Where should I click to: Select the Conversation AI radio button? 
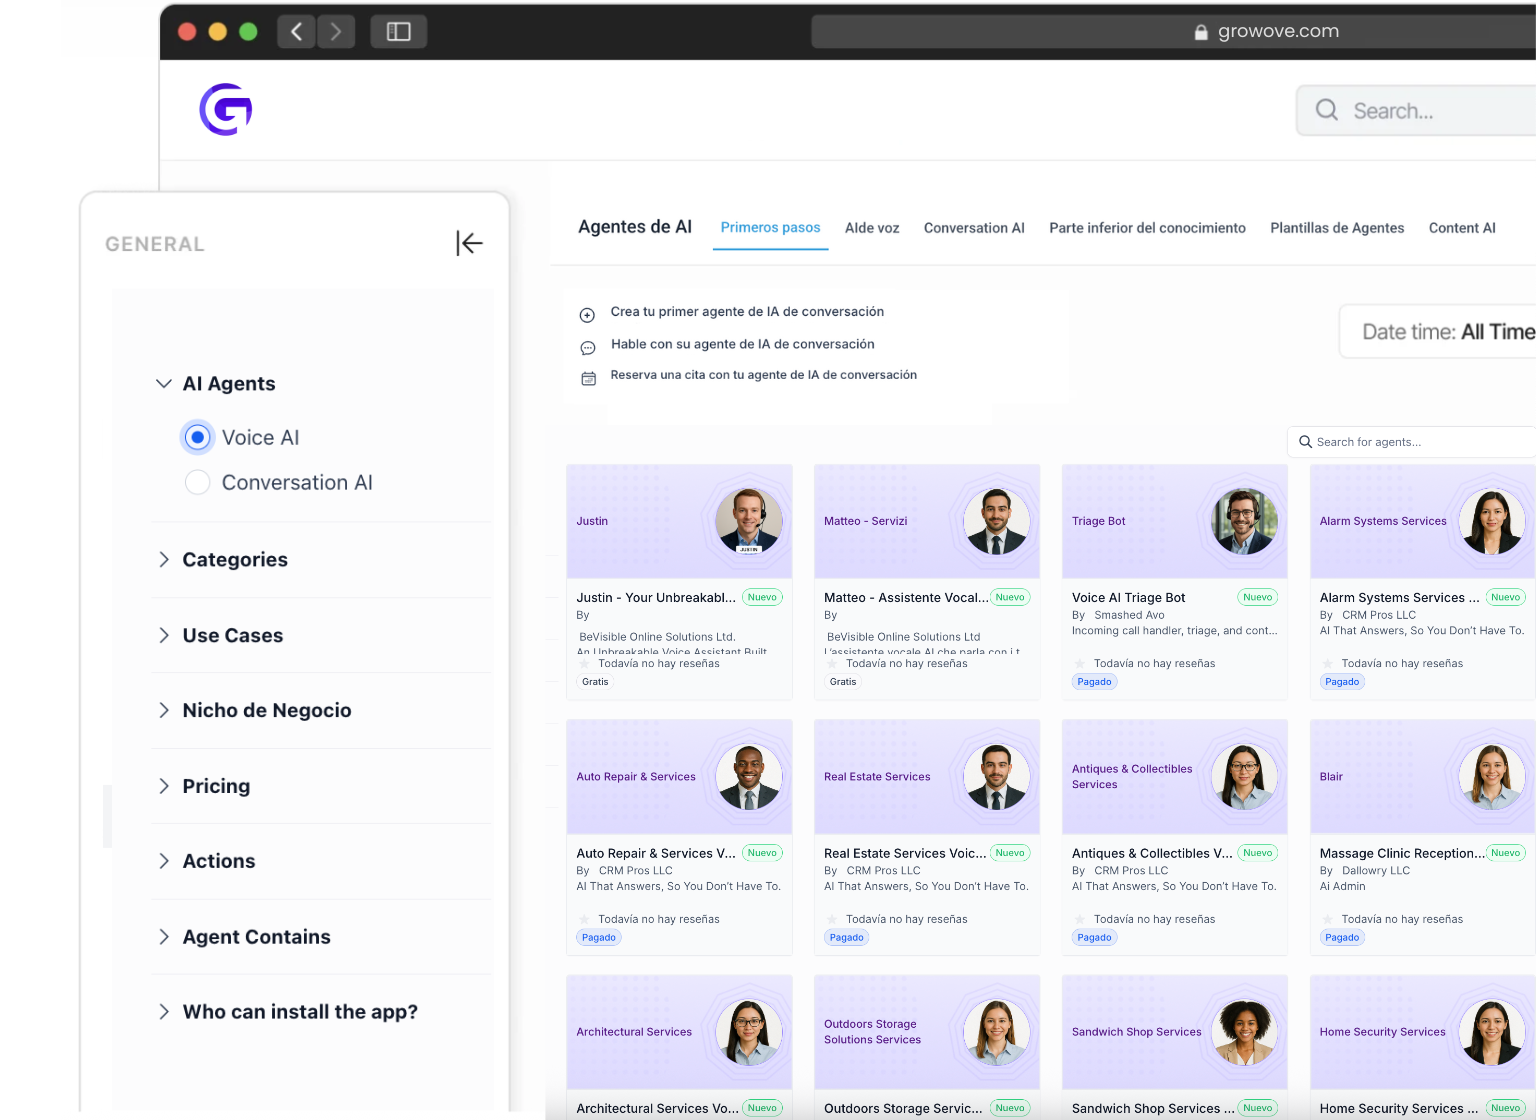pyautogui.click(x=198, y=483)
